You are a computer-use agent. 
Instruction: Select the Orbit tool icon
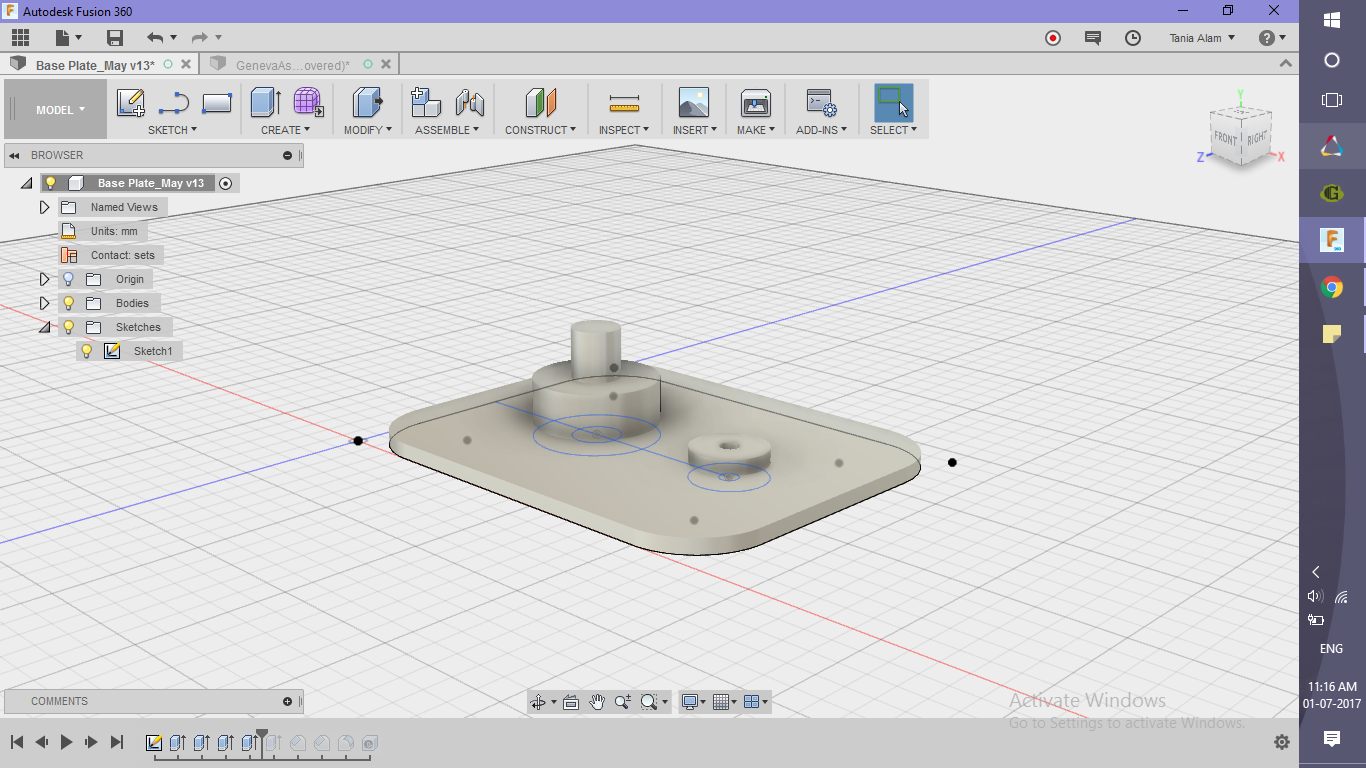point(538,701)
